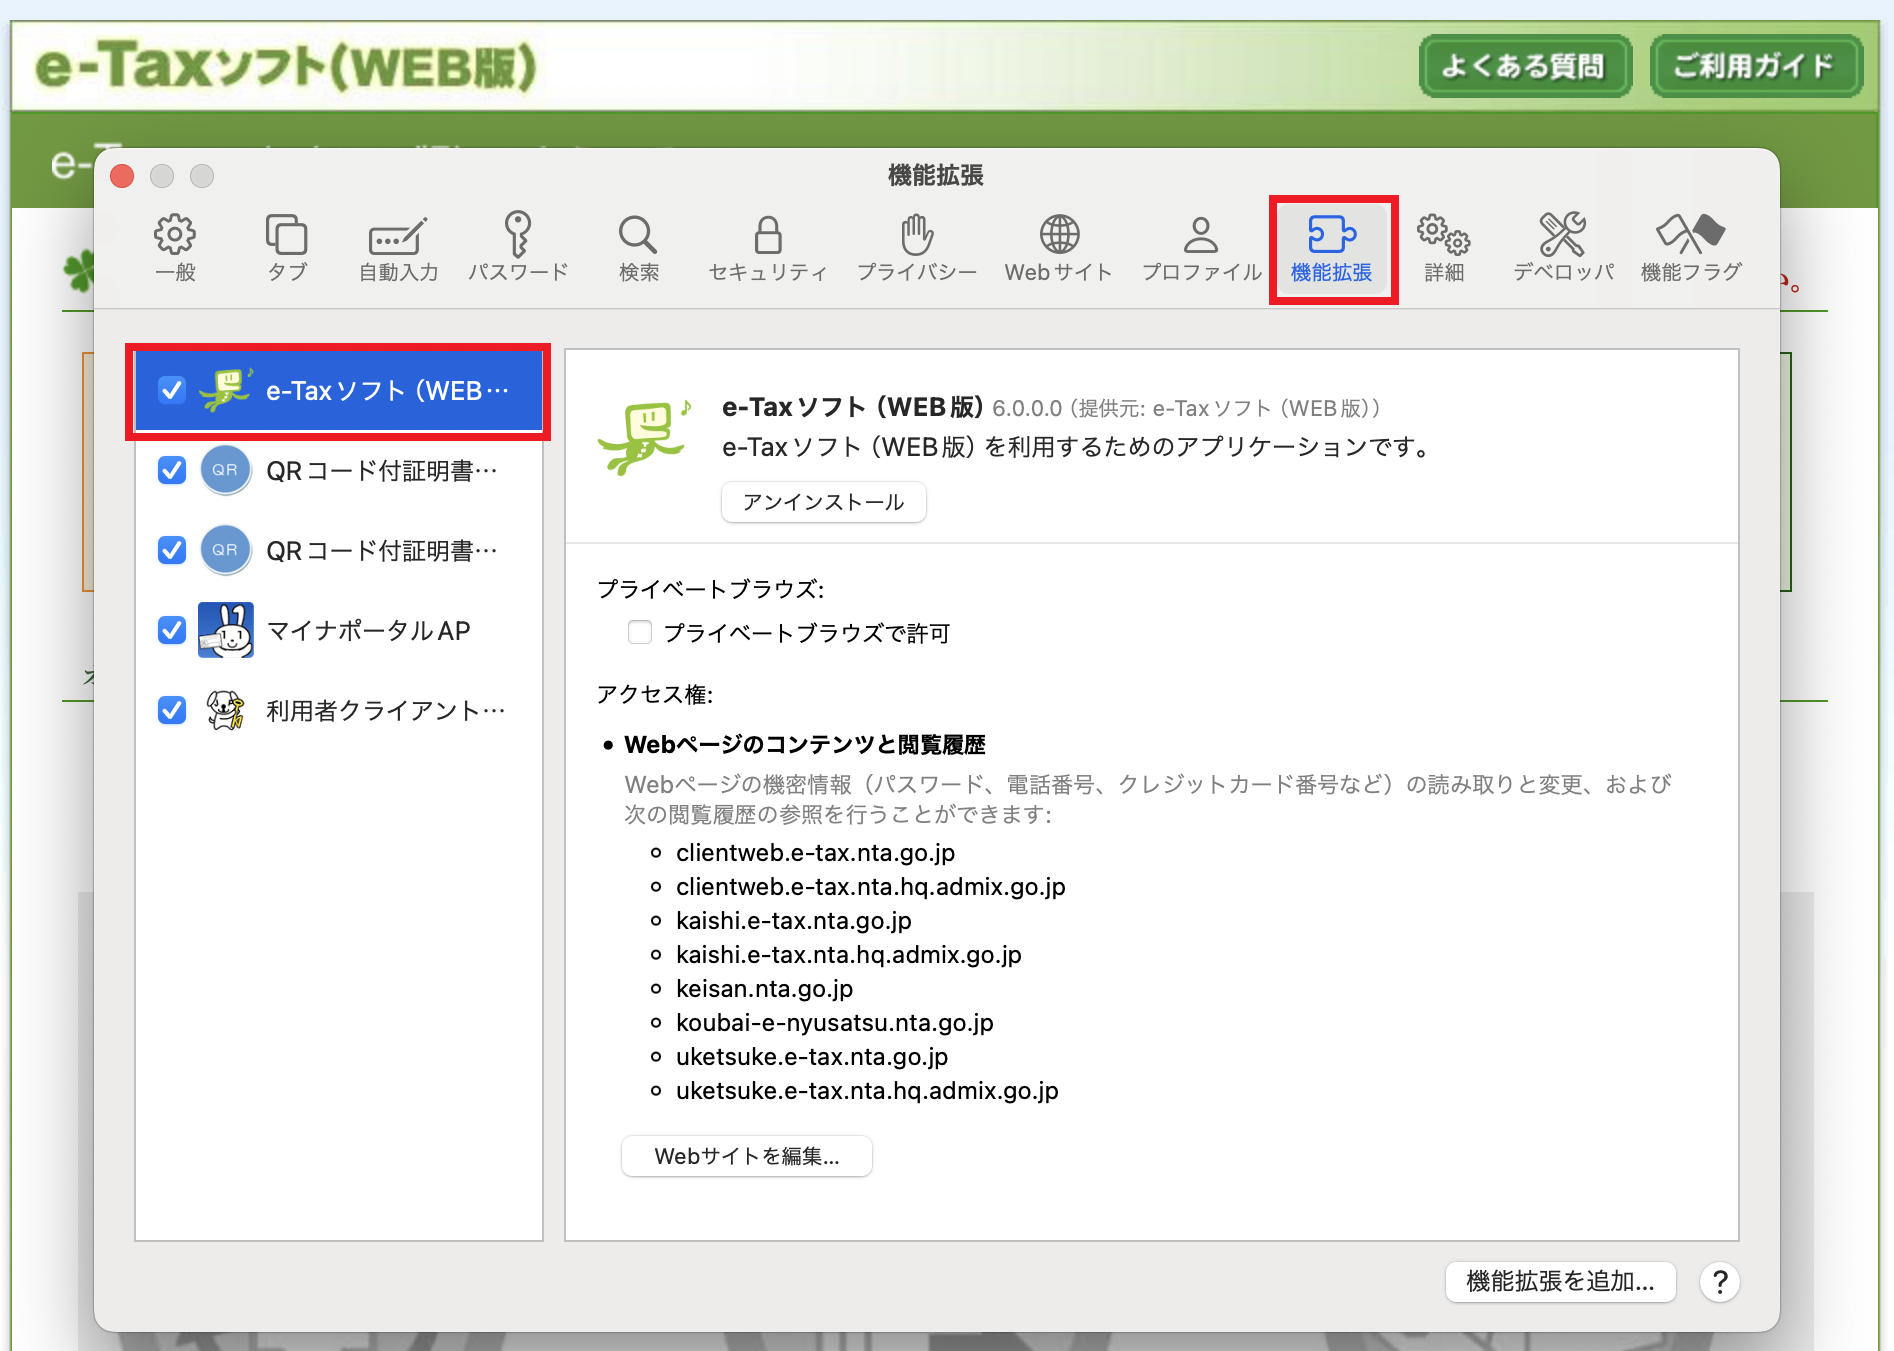
Task: Click clientweb.e-tax.nta.go.jp in access list
Action: [x=816, y=853]
